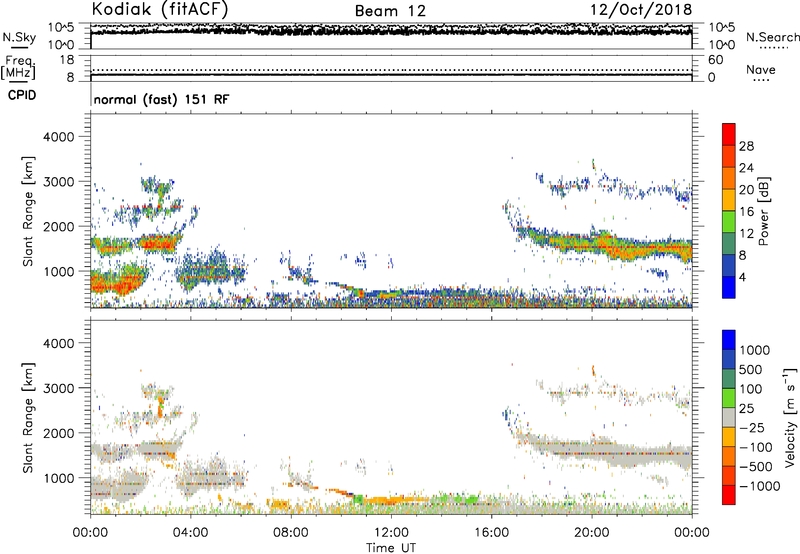
Task: Click the power colorbar tick '16'
Action: pos(746,212)
